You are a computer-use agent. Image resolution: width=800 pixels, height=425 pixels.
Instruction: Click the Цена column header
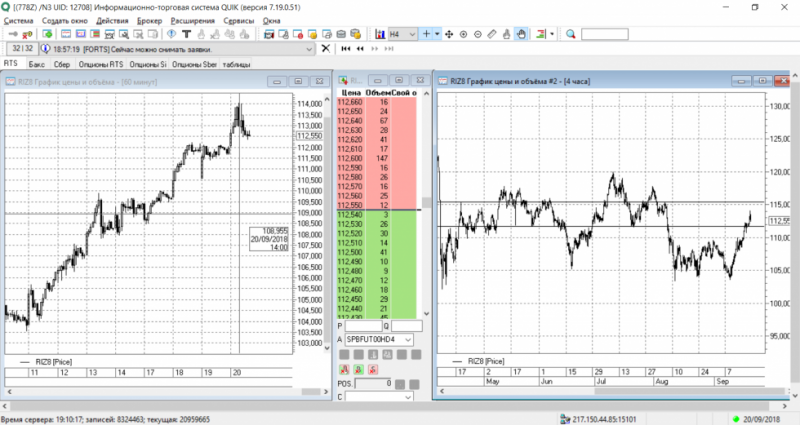coord(351,93)
